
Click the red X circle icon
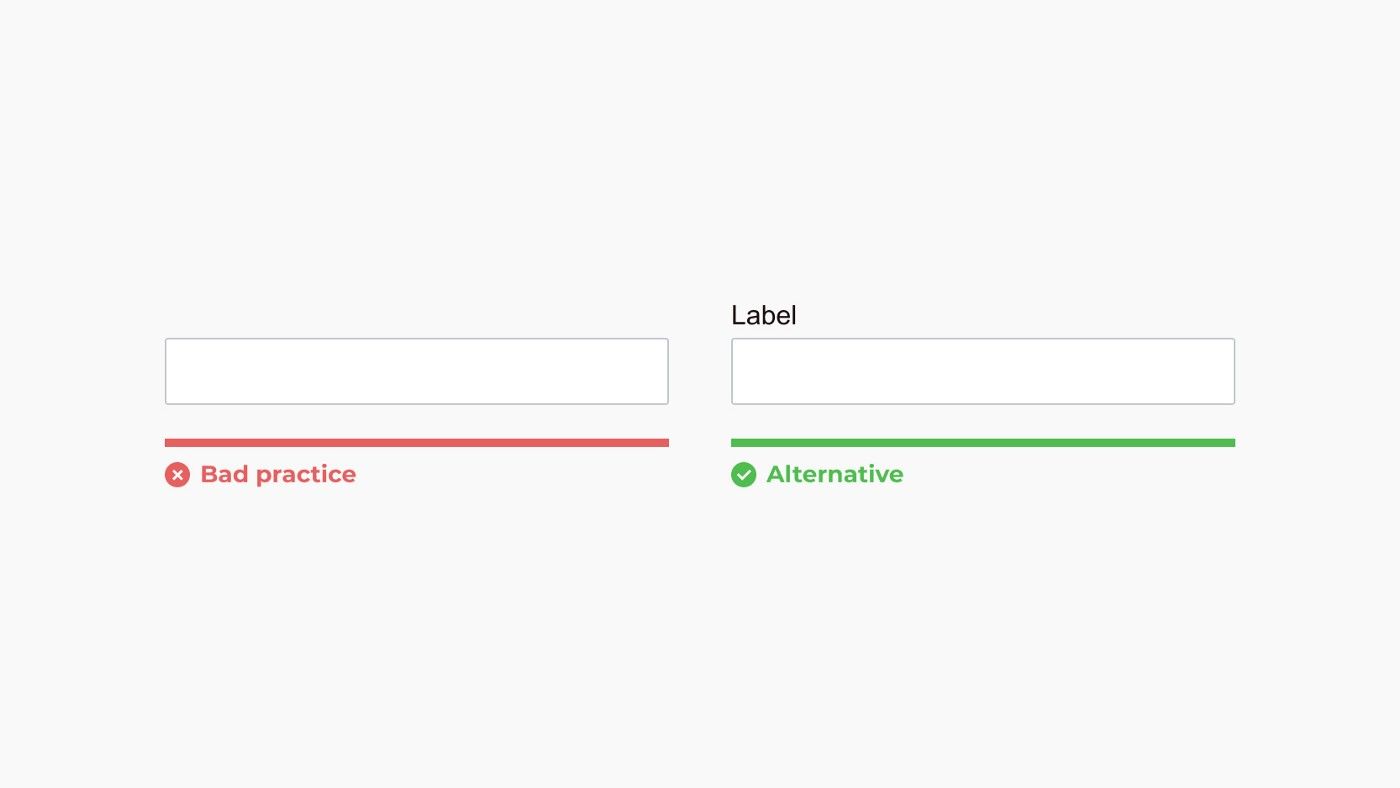pos(177,475)
